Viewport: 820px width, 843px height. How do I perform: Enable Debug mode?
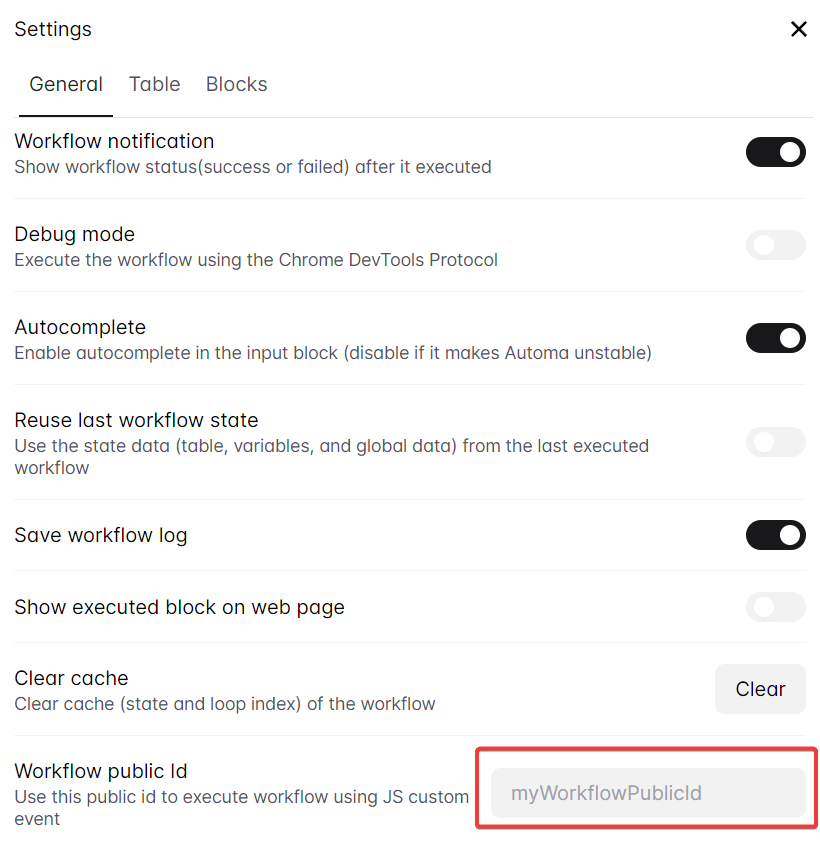coord(775,245)
